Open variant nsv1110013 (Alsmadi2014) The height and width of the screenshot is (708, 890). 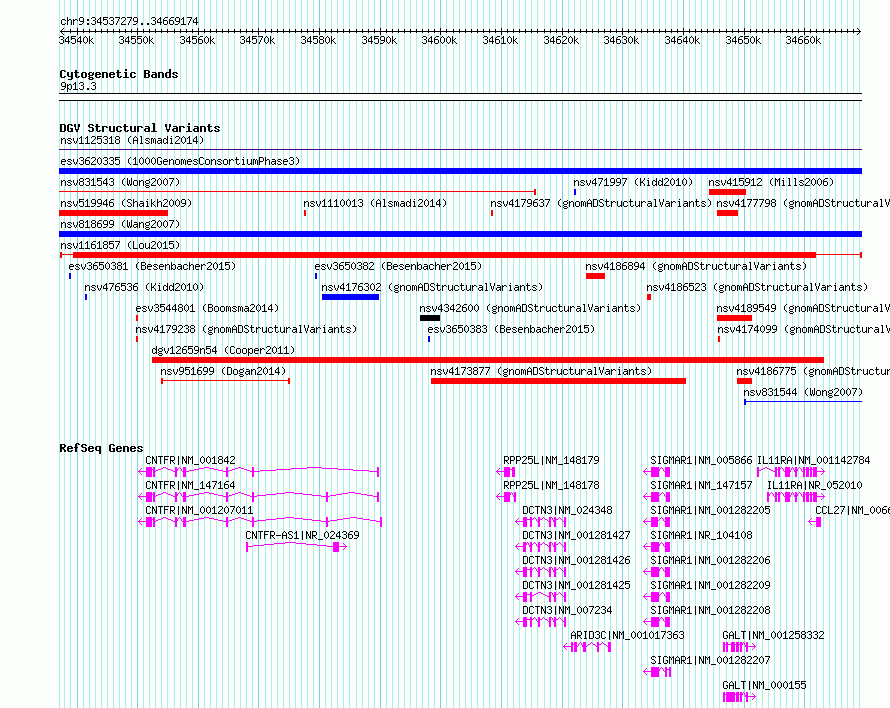pos(375,203)
